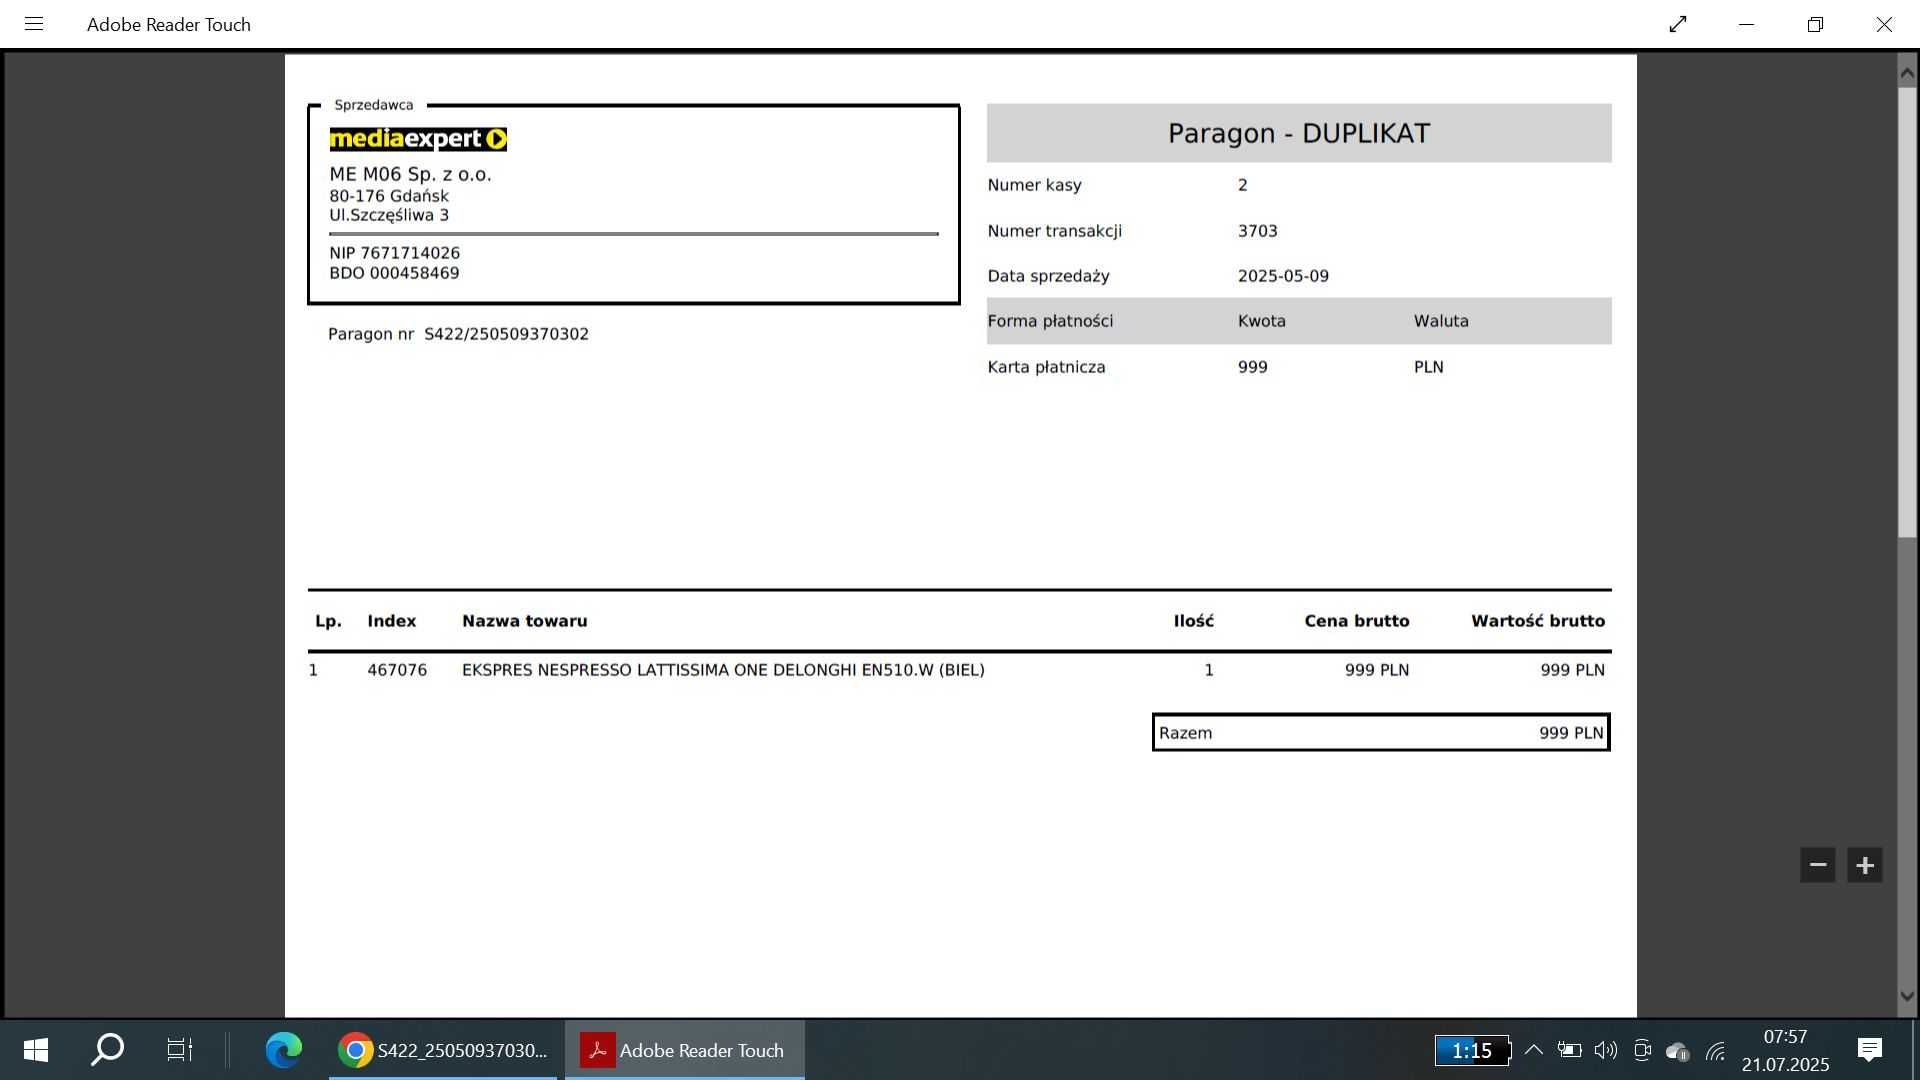
Task: Click Ul.Szczęśliwa 3 street address
Action: tap(389, 215)
